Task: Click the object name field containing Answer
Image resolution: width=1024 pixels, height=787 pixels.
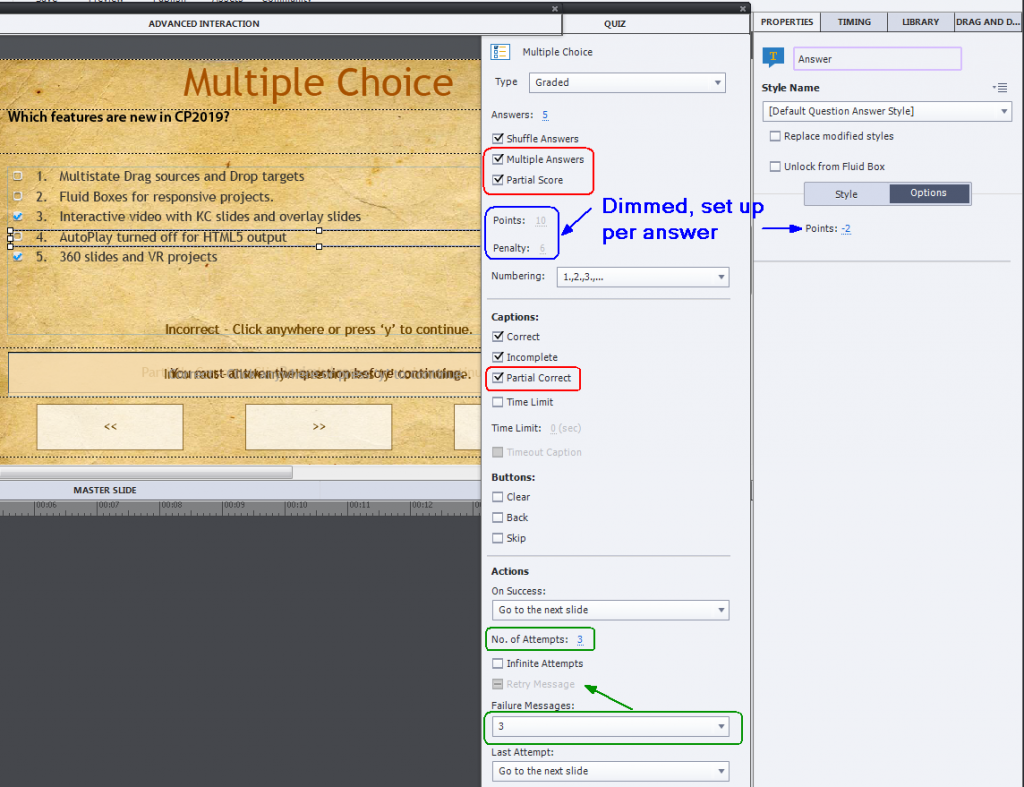Action: click(877, 59)
